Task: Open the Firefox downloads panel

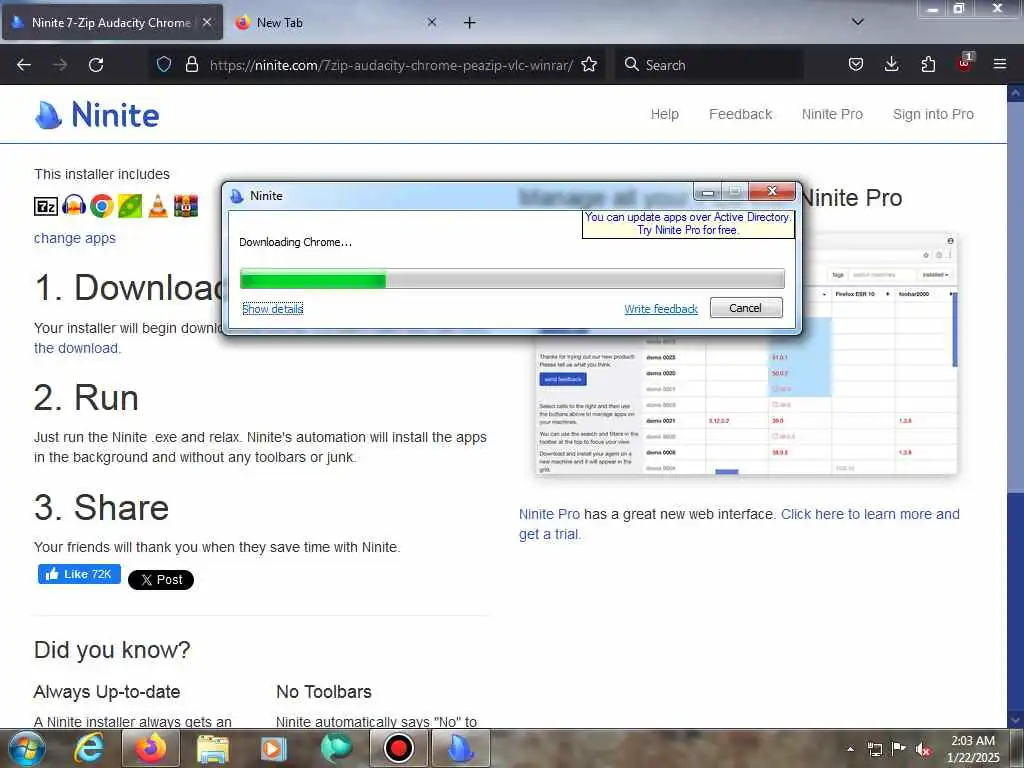Action: point(891,64)
